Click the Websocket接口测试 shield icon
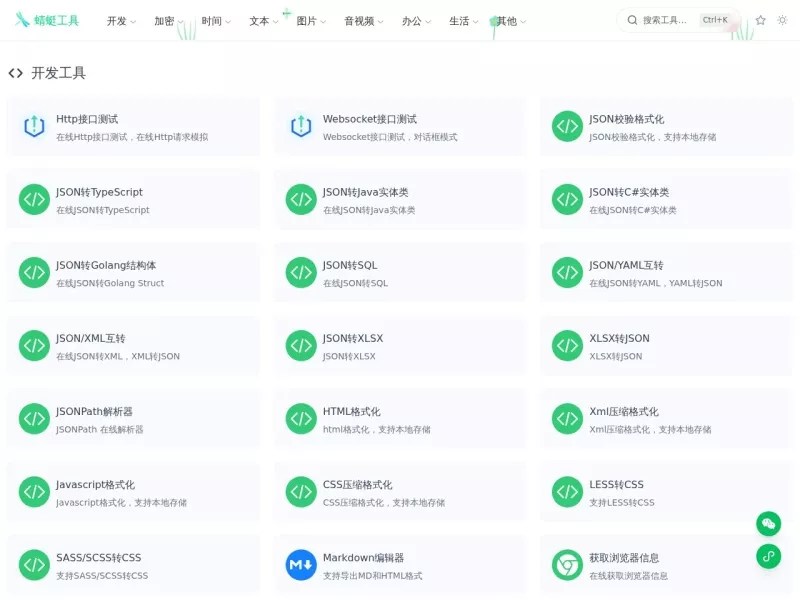Screen dimensions: 800x600 (301, 126)
